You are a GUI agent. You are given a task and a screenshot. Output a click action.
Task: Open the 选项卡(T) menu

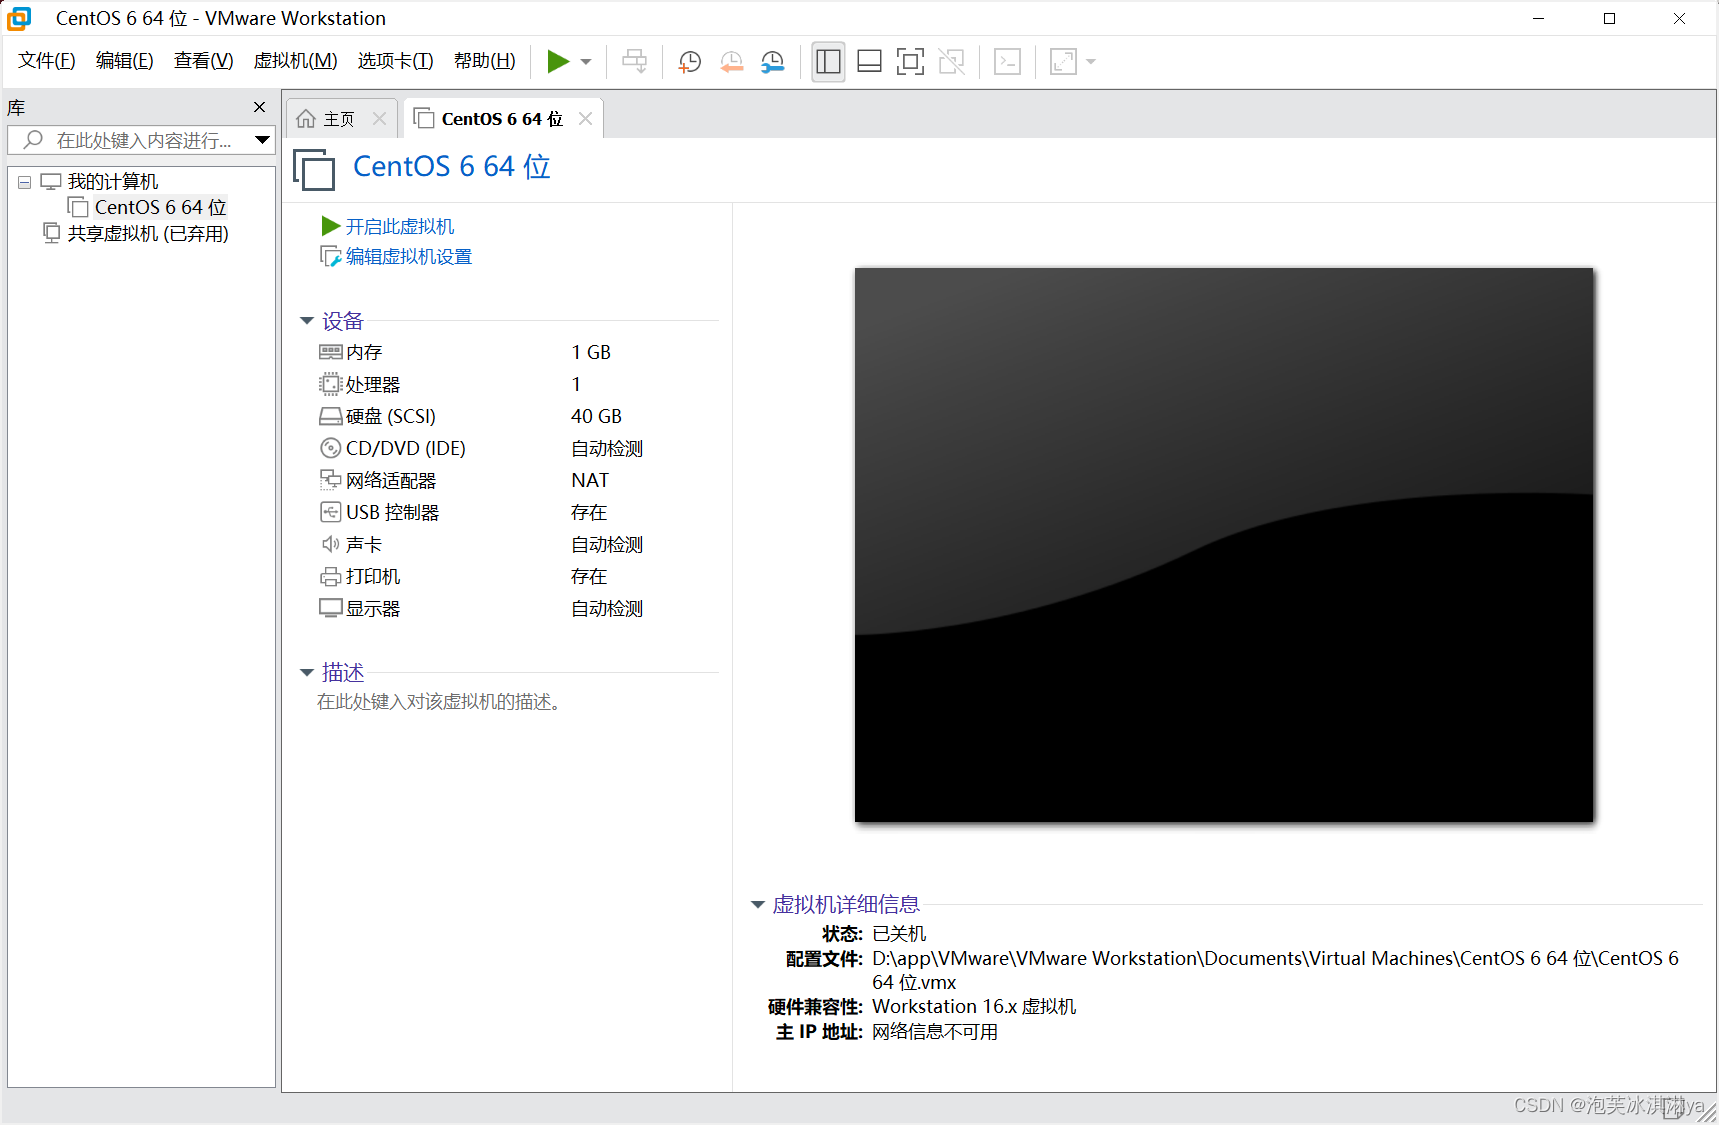[x=395, y=61]
